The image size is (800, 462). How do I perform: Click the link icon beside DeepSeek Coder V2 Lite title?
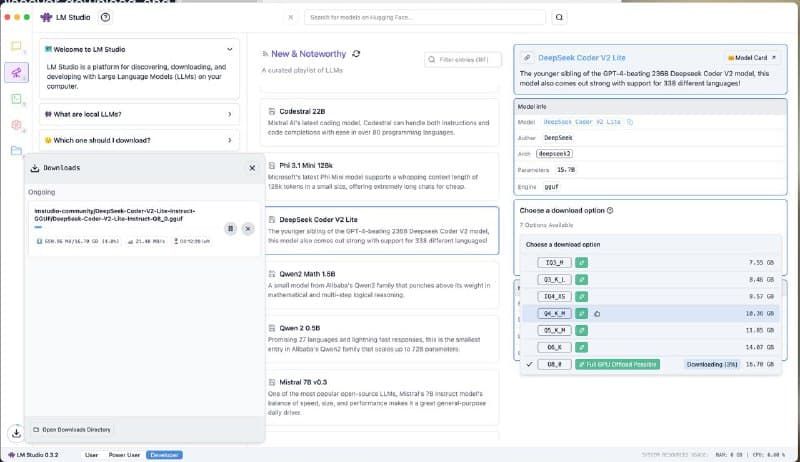pyautogui.click(x=528, y=58)
